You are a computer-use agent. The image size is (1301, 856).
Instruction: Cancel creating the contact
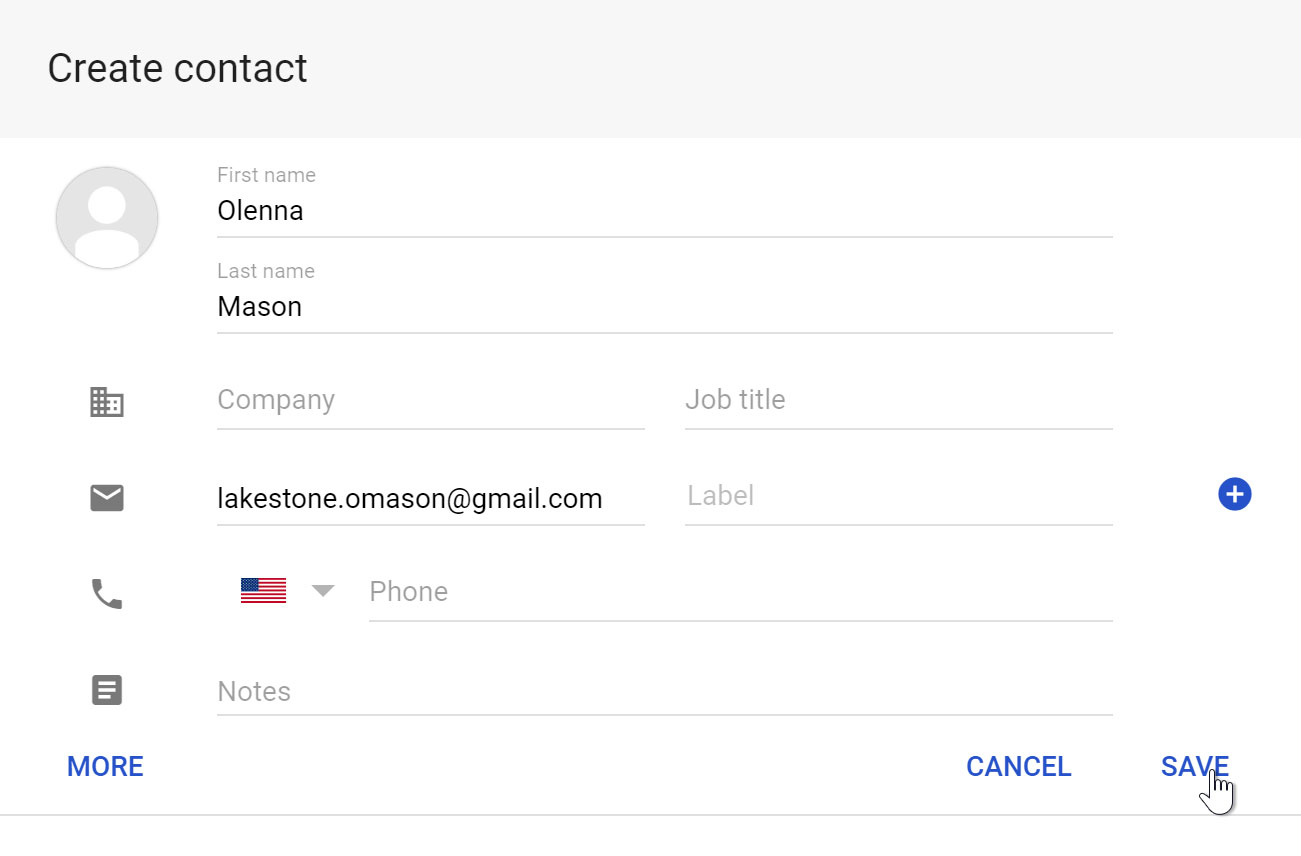[1018, 766]
